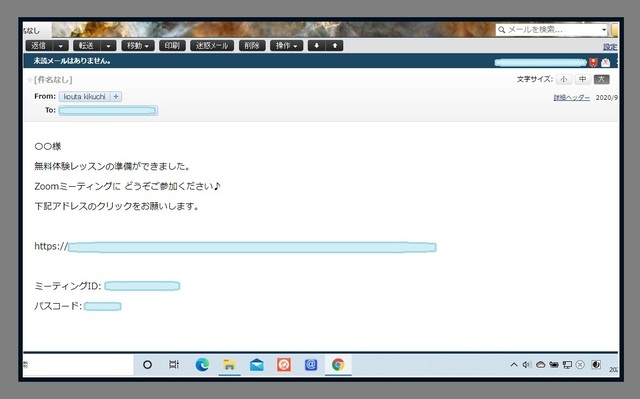640x399 pixels.
Task: Open File Explorer in the taskbar
Action: (x=229, y=364)
